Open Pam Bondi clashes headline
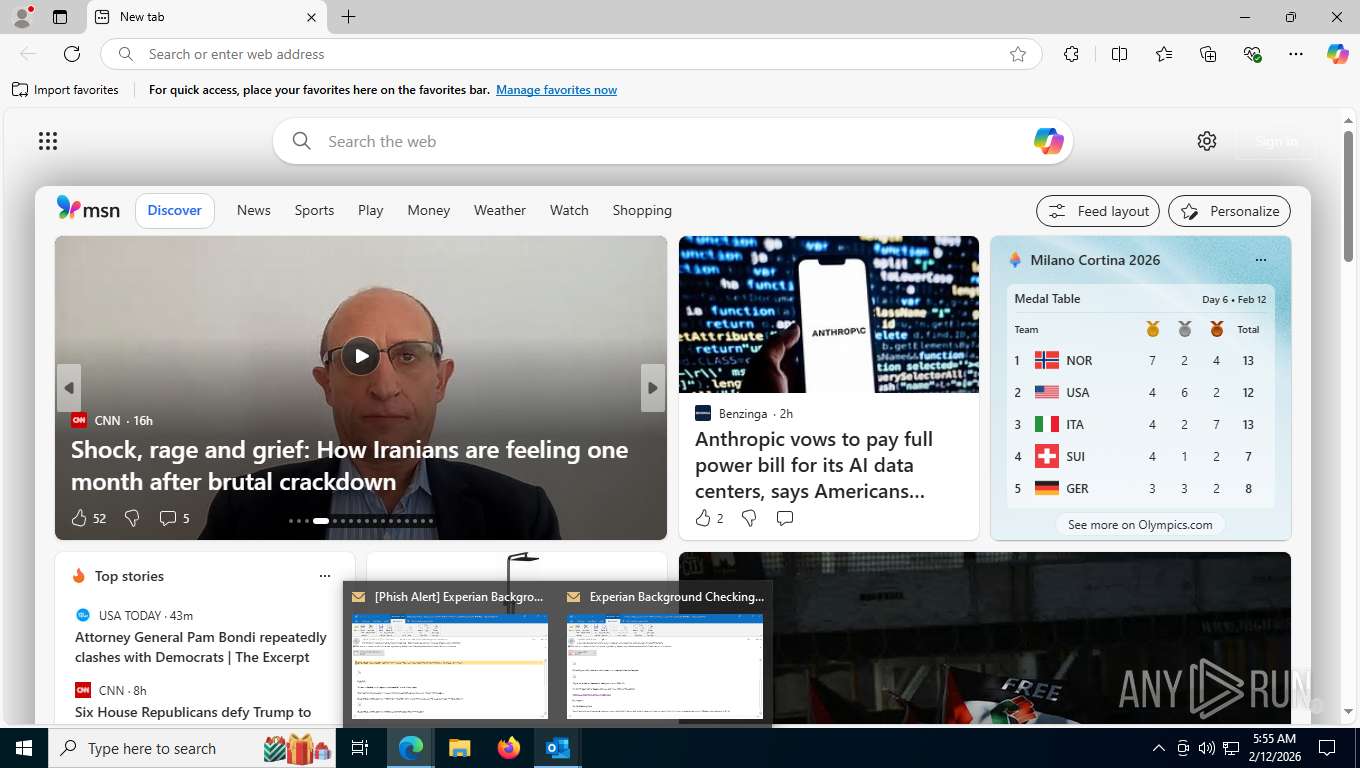 [x=201, y=647]
